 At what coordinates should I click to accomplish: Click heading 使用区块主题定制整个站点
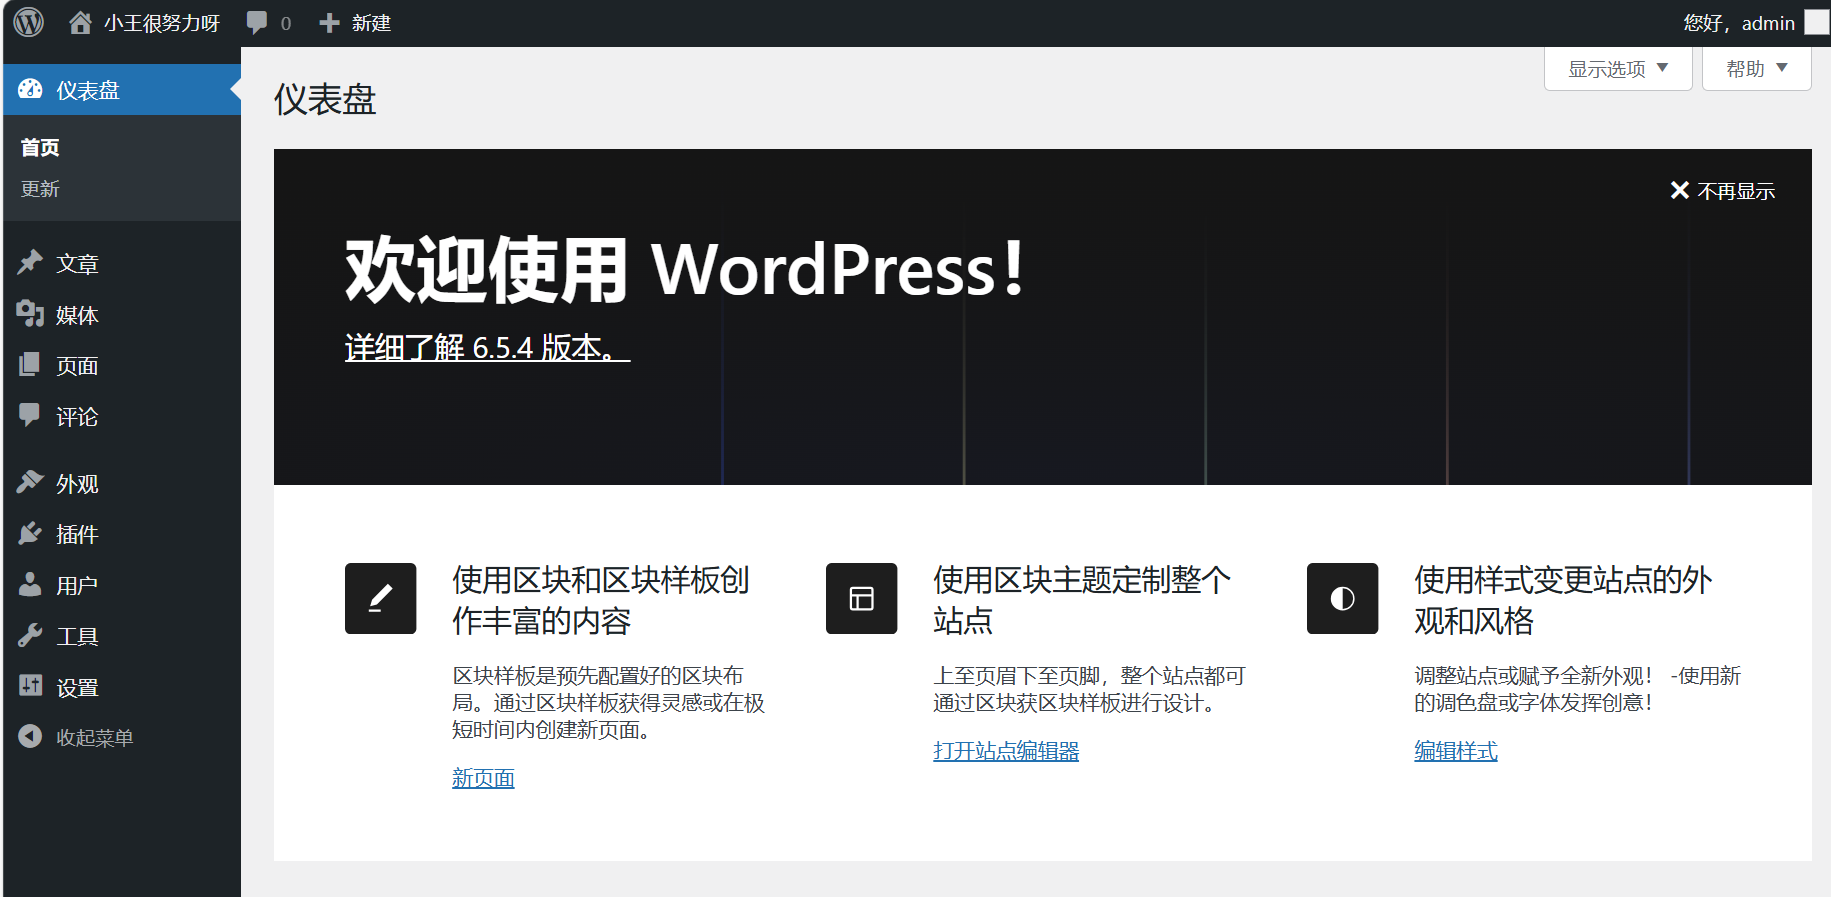pyautogui.click(x=1082, y=600)
